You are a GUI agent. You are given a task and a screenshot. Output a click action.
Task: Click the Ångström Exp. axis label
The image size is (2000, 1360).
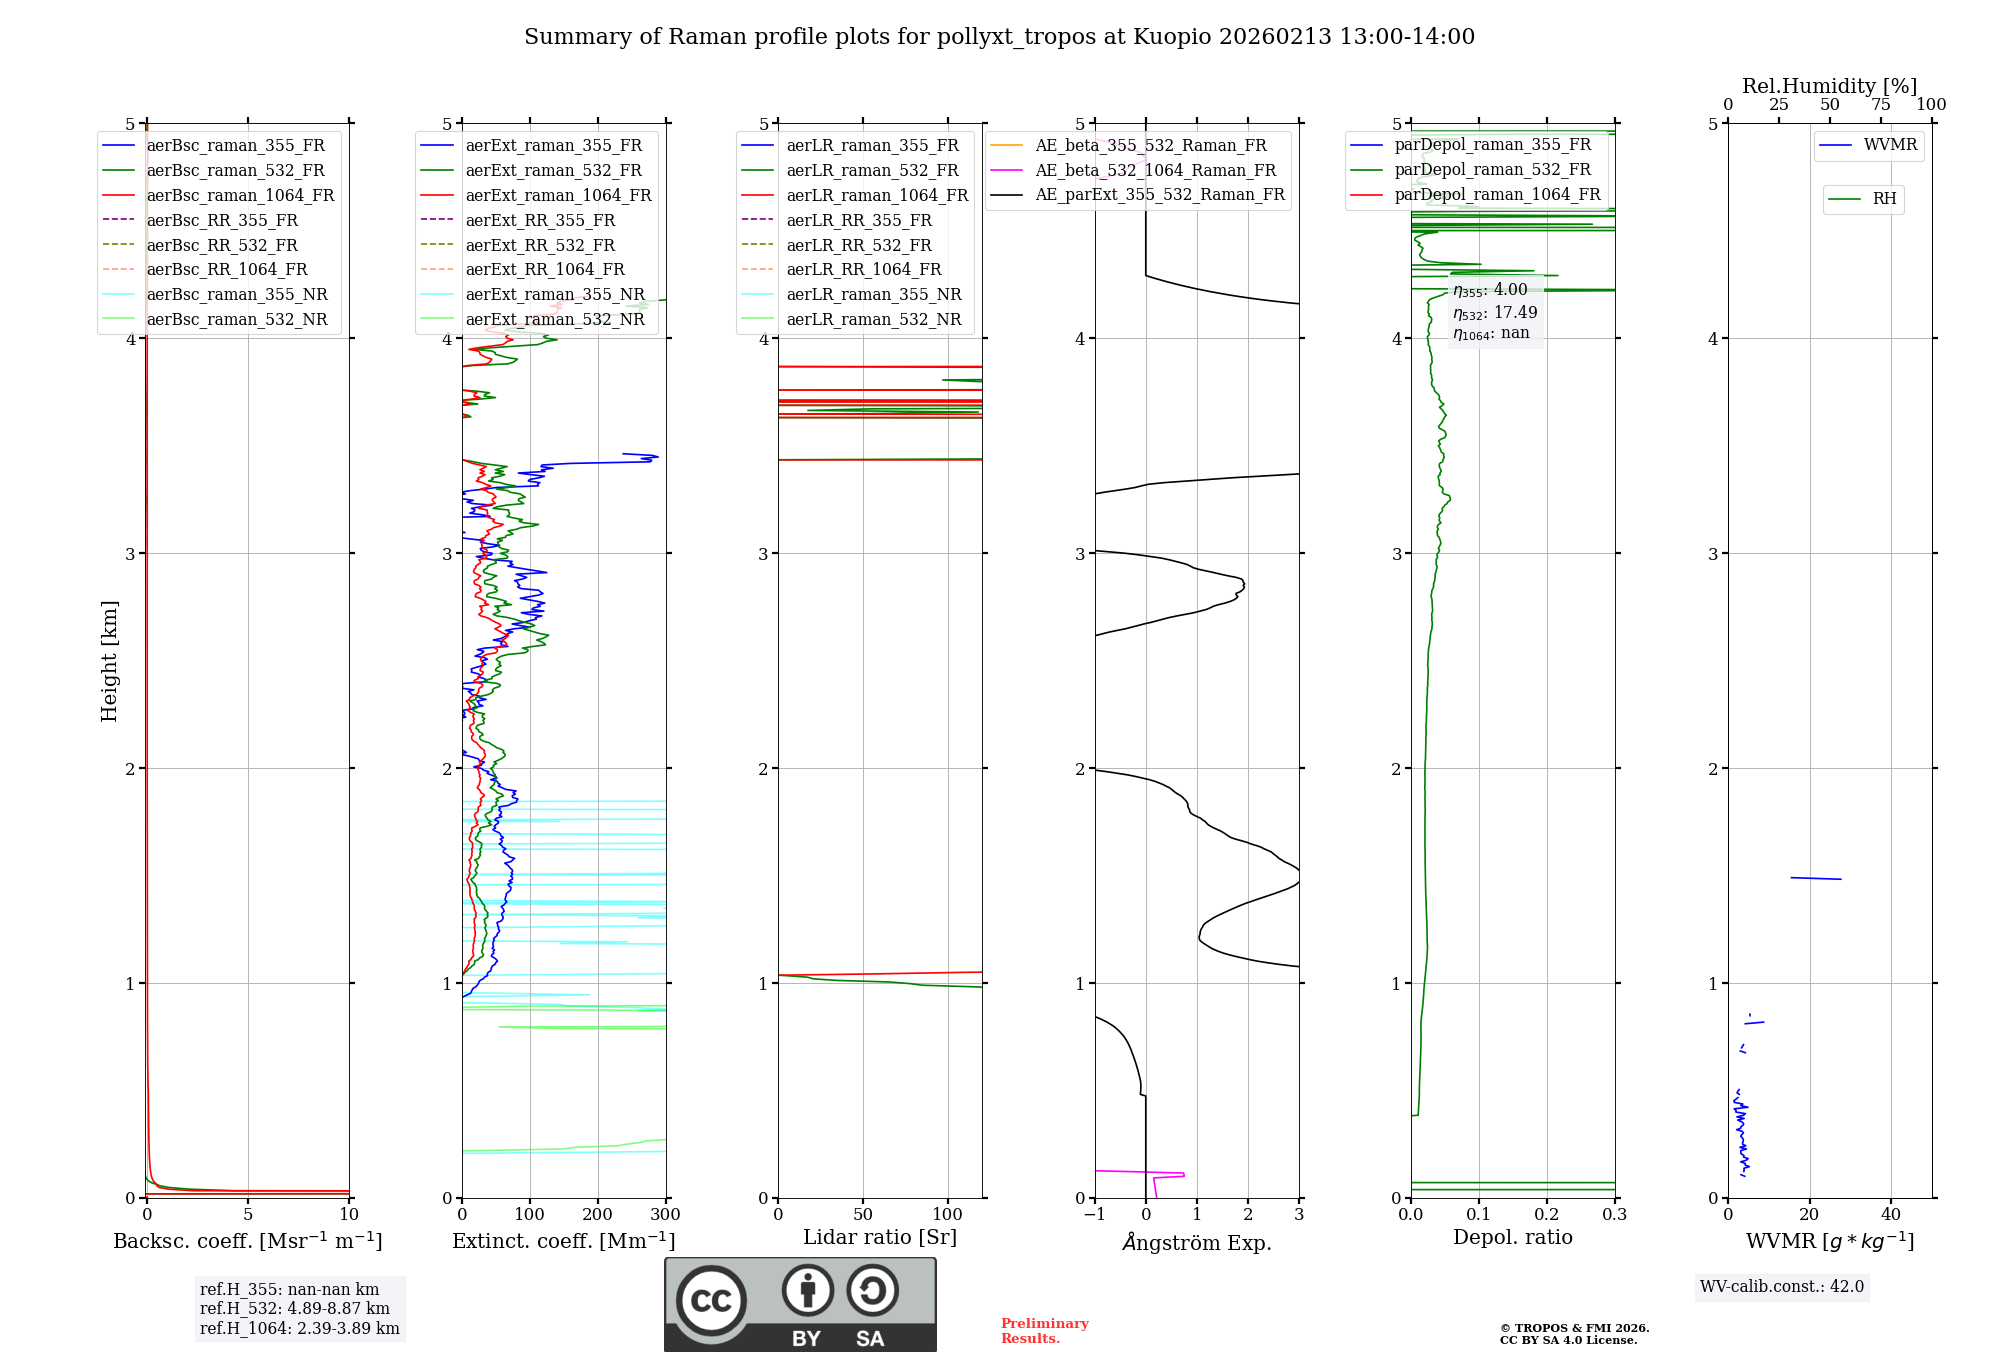click(1196, 1243)
